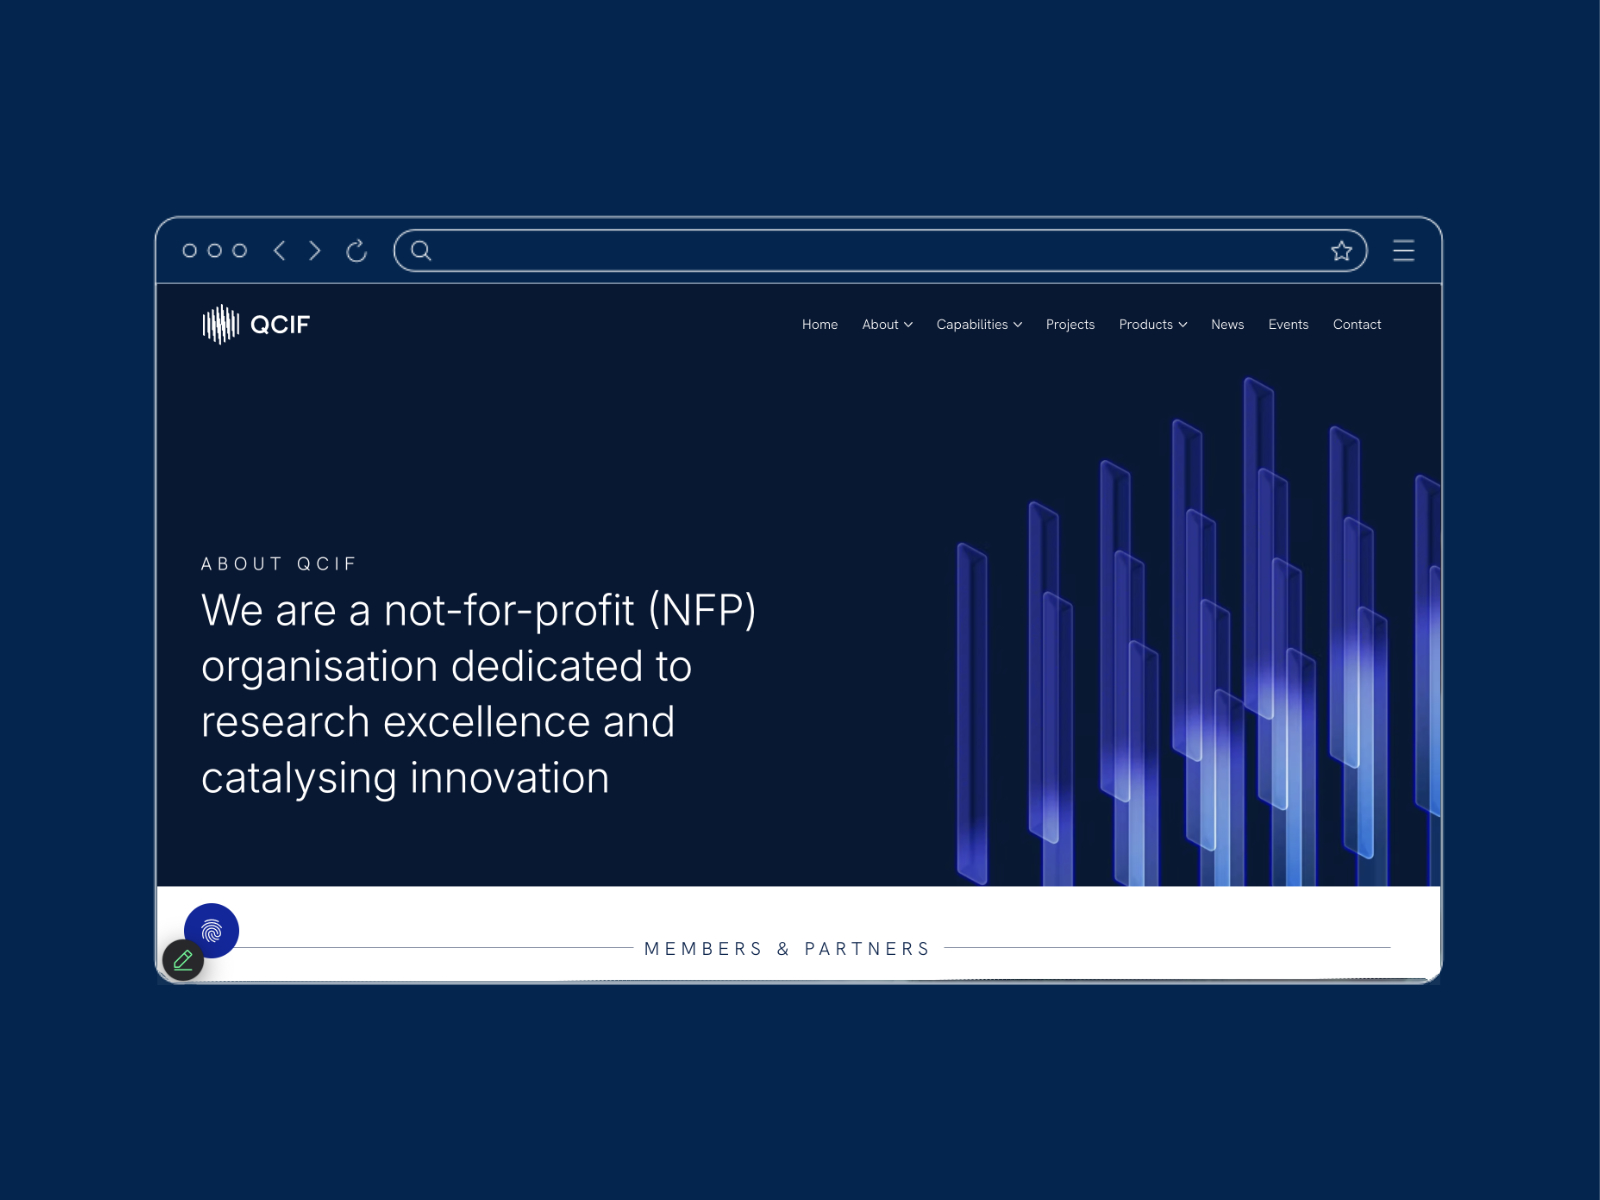This screenshot has height=1200, width=1600.
Task: Click the search magnifier in the address bar
Action: pos(421,251)
